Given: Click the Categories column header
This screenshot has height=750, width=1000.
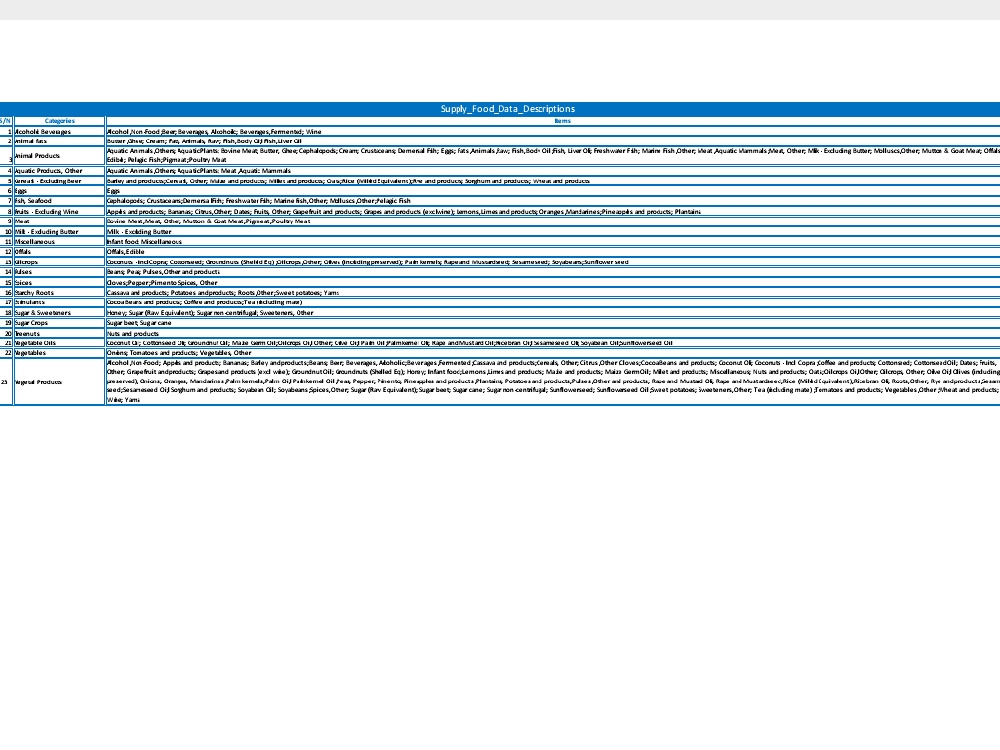Looking at the screenshot, I should pyautogui.click(x=59, y=121).
